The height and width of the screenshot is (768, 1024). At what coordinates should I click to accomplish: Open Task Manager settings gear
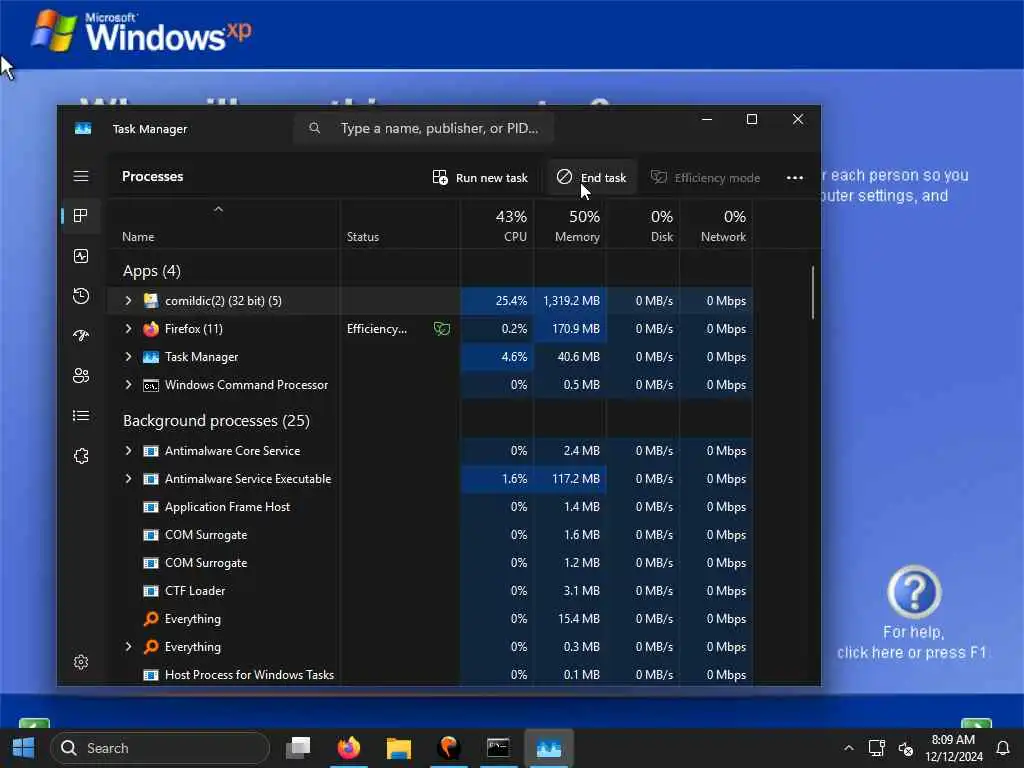coord(81,662)
